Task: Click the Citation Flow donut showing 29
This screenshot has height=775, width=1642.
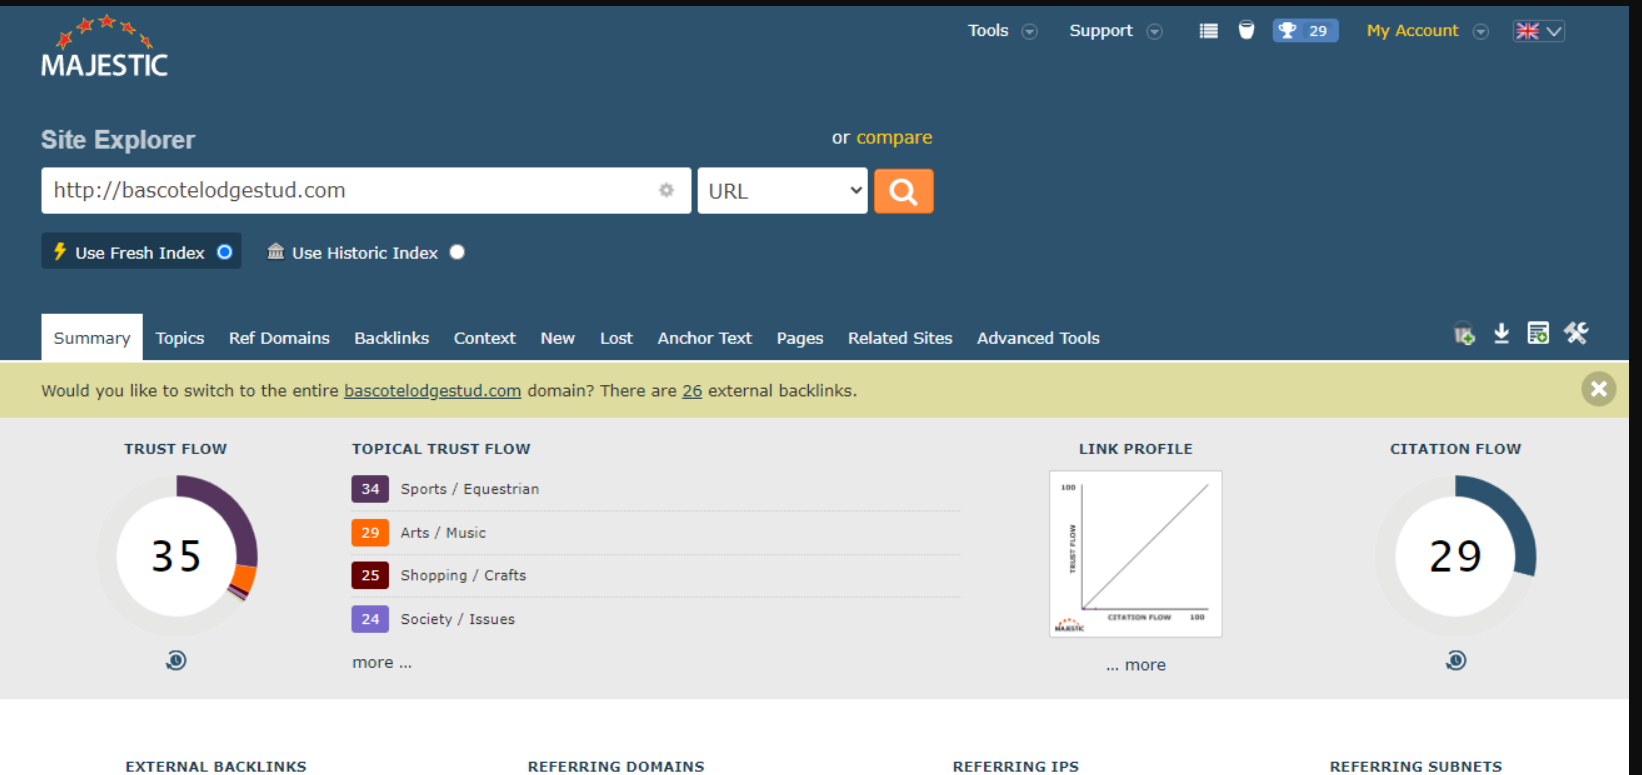Action: point(1456,556)
